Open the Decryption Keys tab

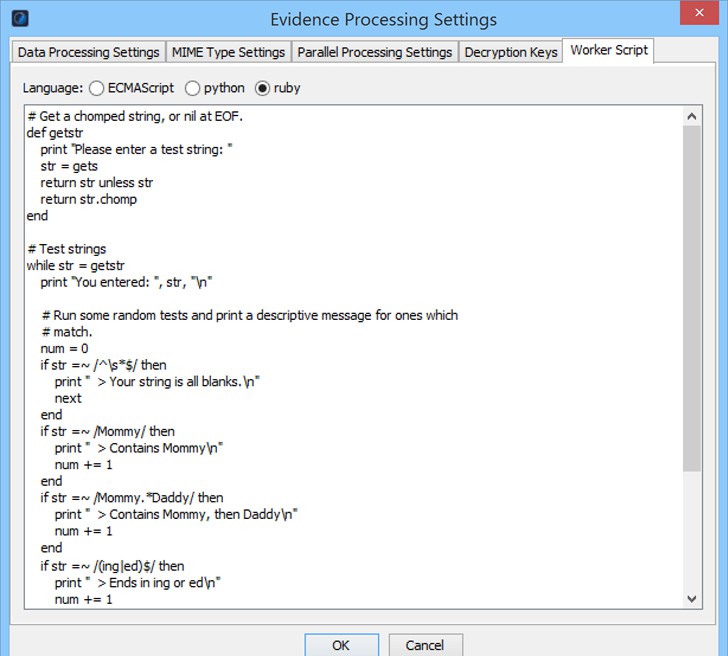[511, 52]
